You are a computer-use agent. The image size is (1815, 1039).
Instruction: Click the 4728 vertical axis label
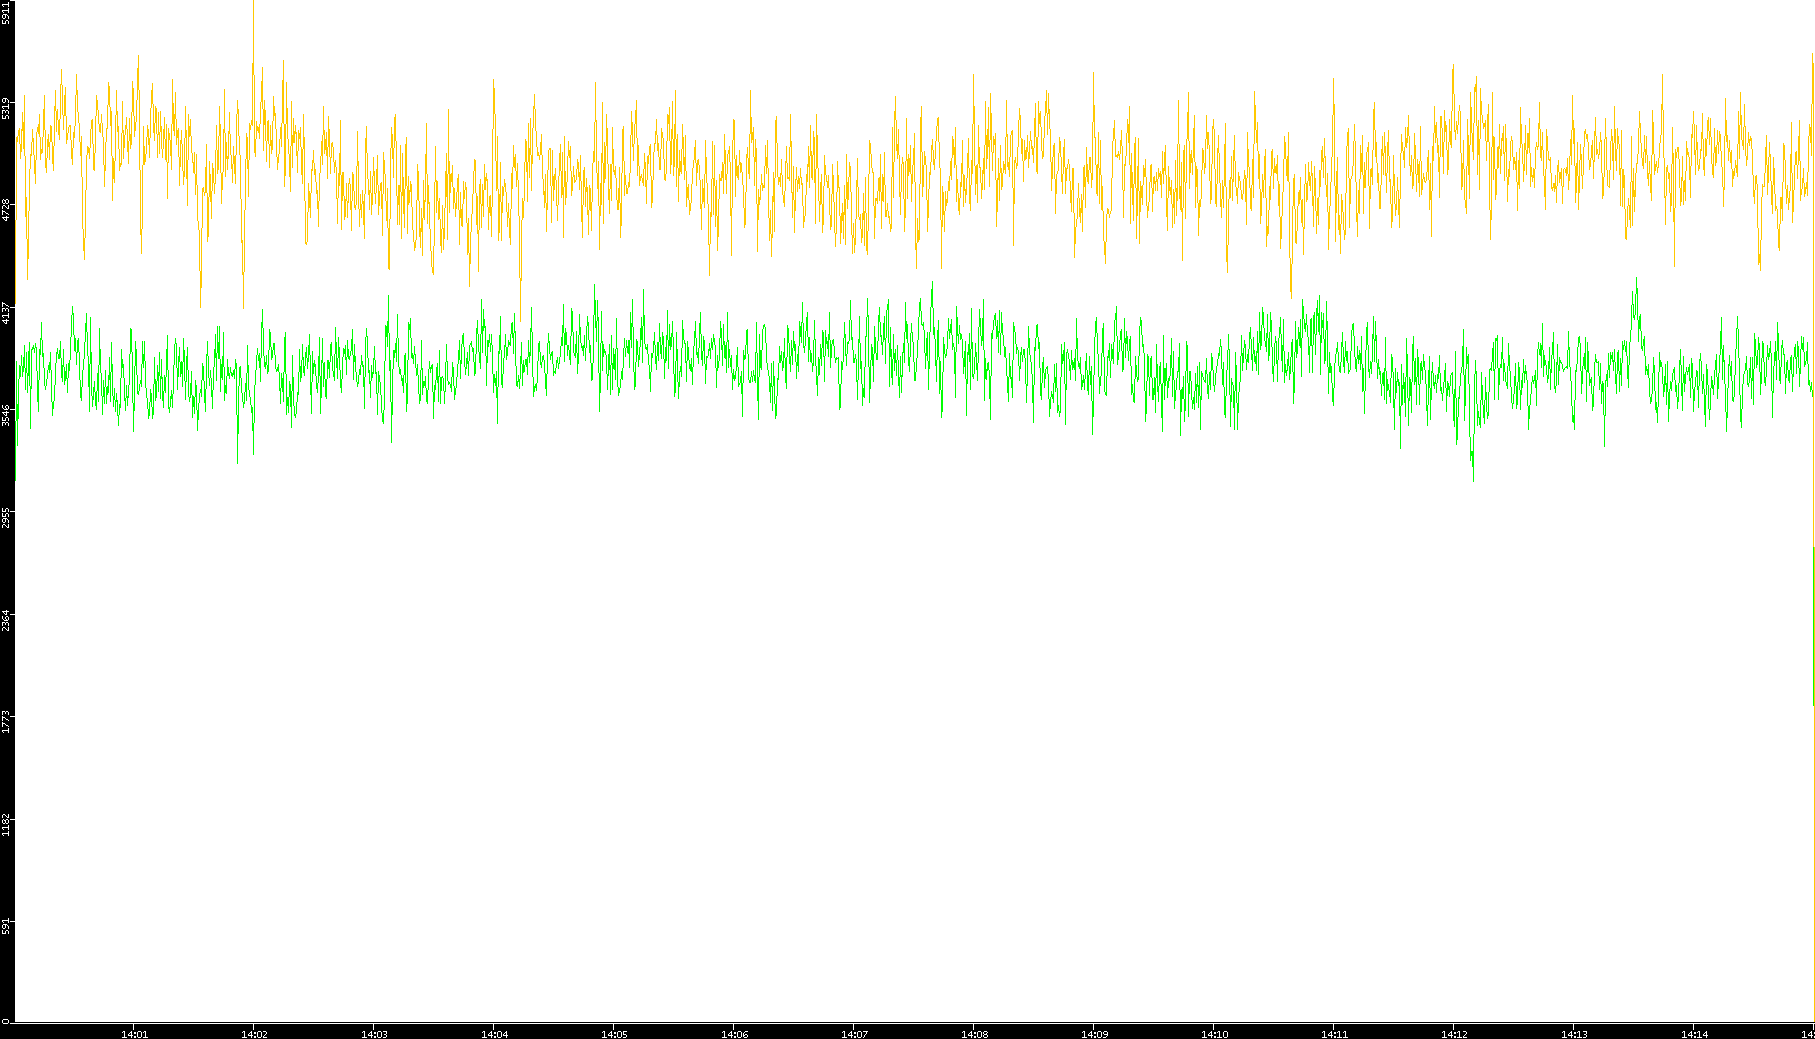[x=6, y=210]
